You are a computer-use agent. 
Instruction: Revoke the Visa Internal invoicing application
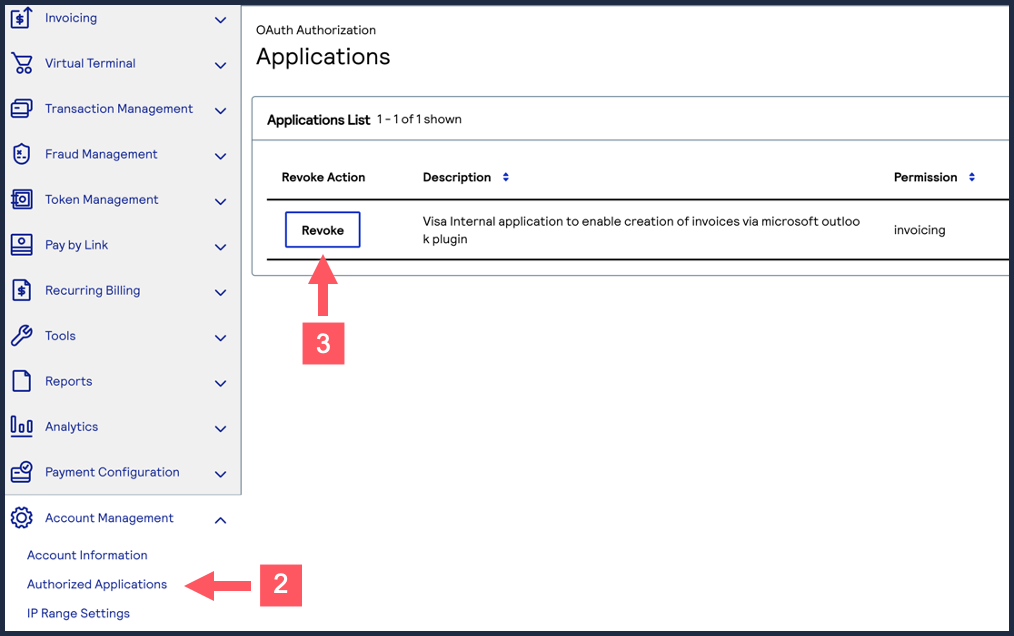(322, 230)
